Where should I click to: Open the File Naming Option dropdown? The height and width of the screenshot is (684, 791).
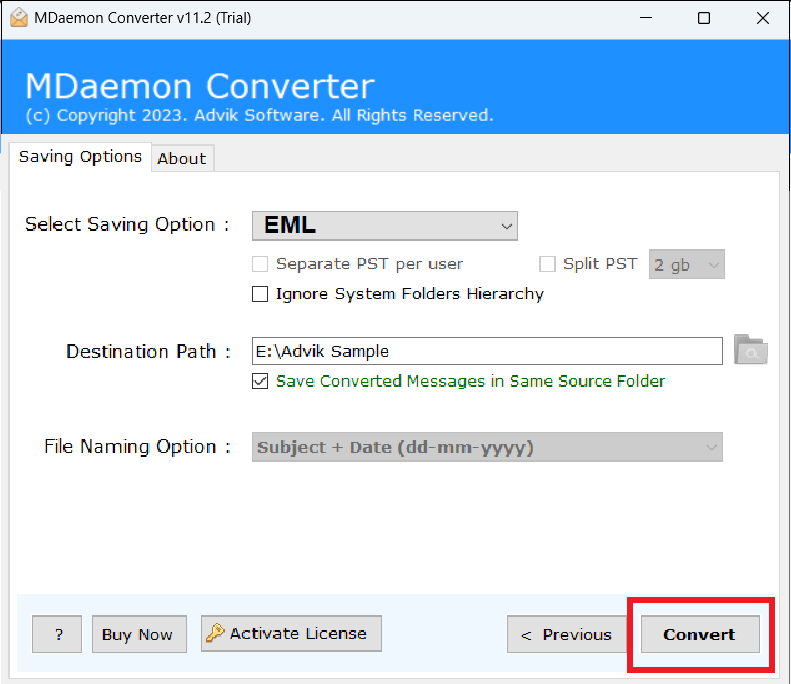point(487,447)
